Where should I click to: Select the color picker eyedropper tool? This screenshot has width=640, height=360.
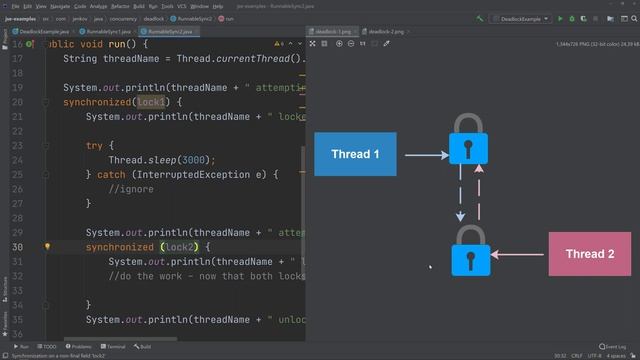point(386,44)
